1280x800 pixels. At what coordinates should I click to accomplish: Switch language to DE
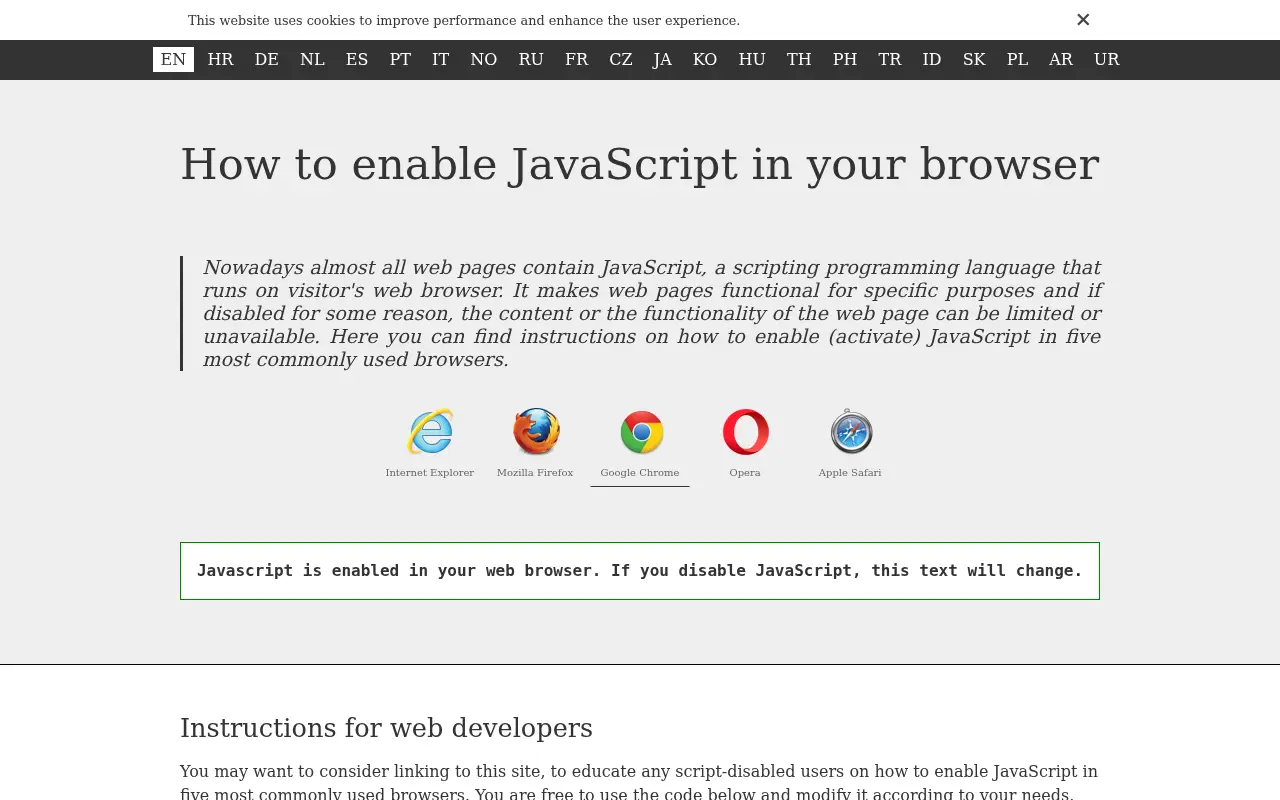tap(266, 59)
